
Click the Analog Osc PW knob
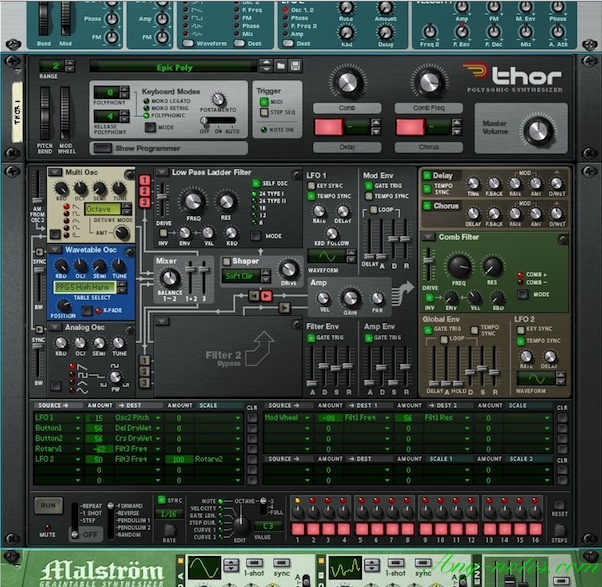click(x=115, y=377)
